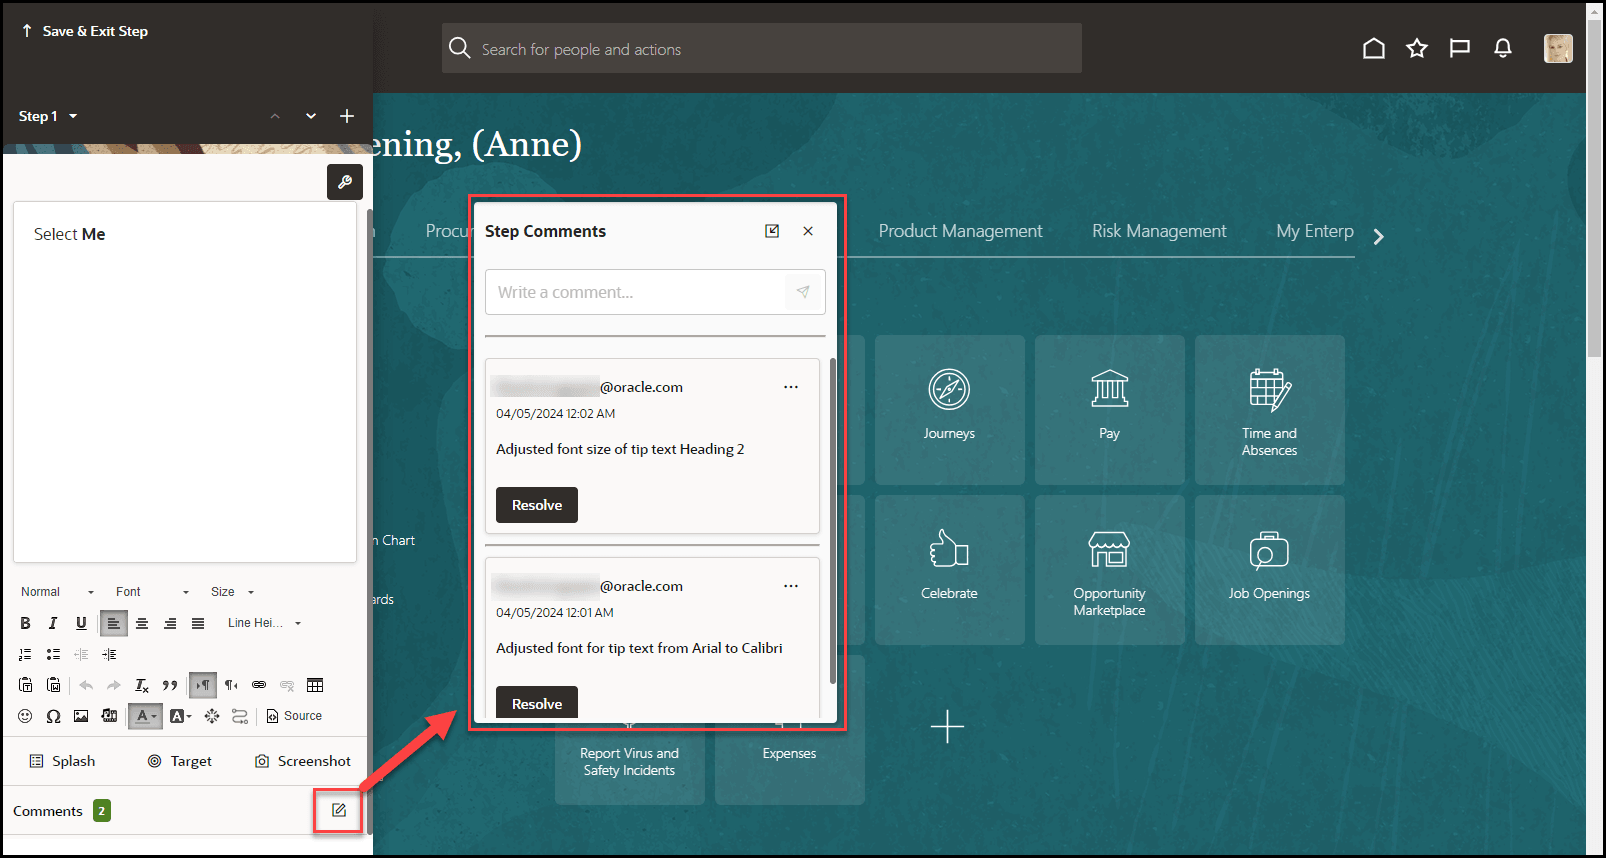Viewport: 1606px width, 858px height.
Task: Open the Step 1 dropdown
Action: [x=47, y=116]
